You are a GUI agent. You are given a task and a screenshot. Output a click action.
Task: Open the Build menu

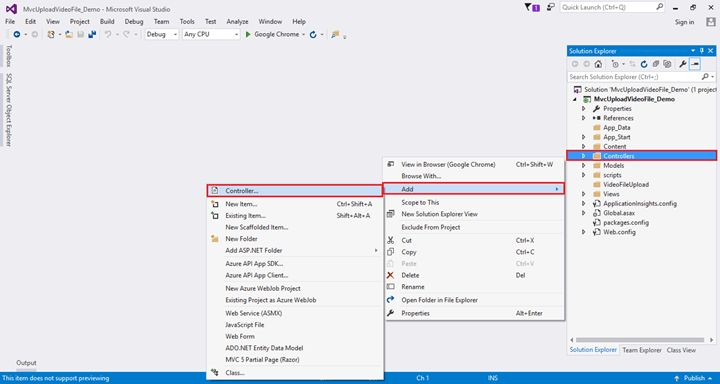(107, 22)
